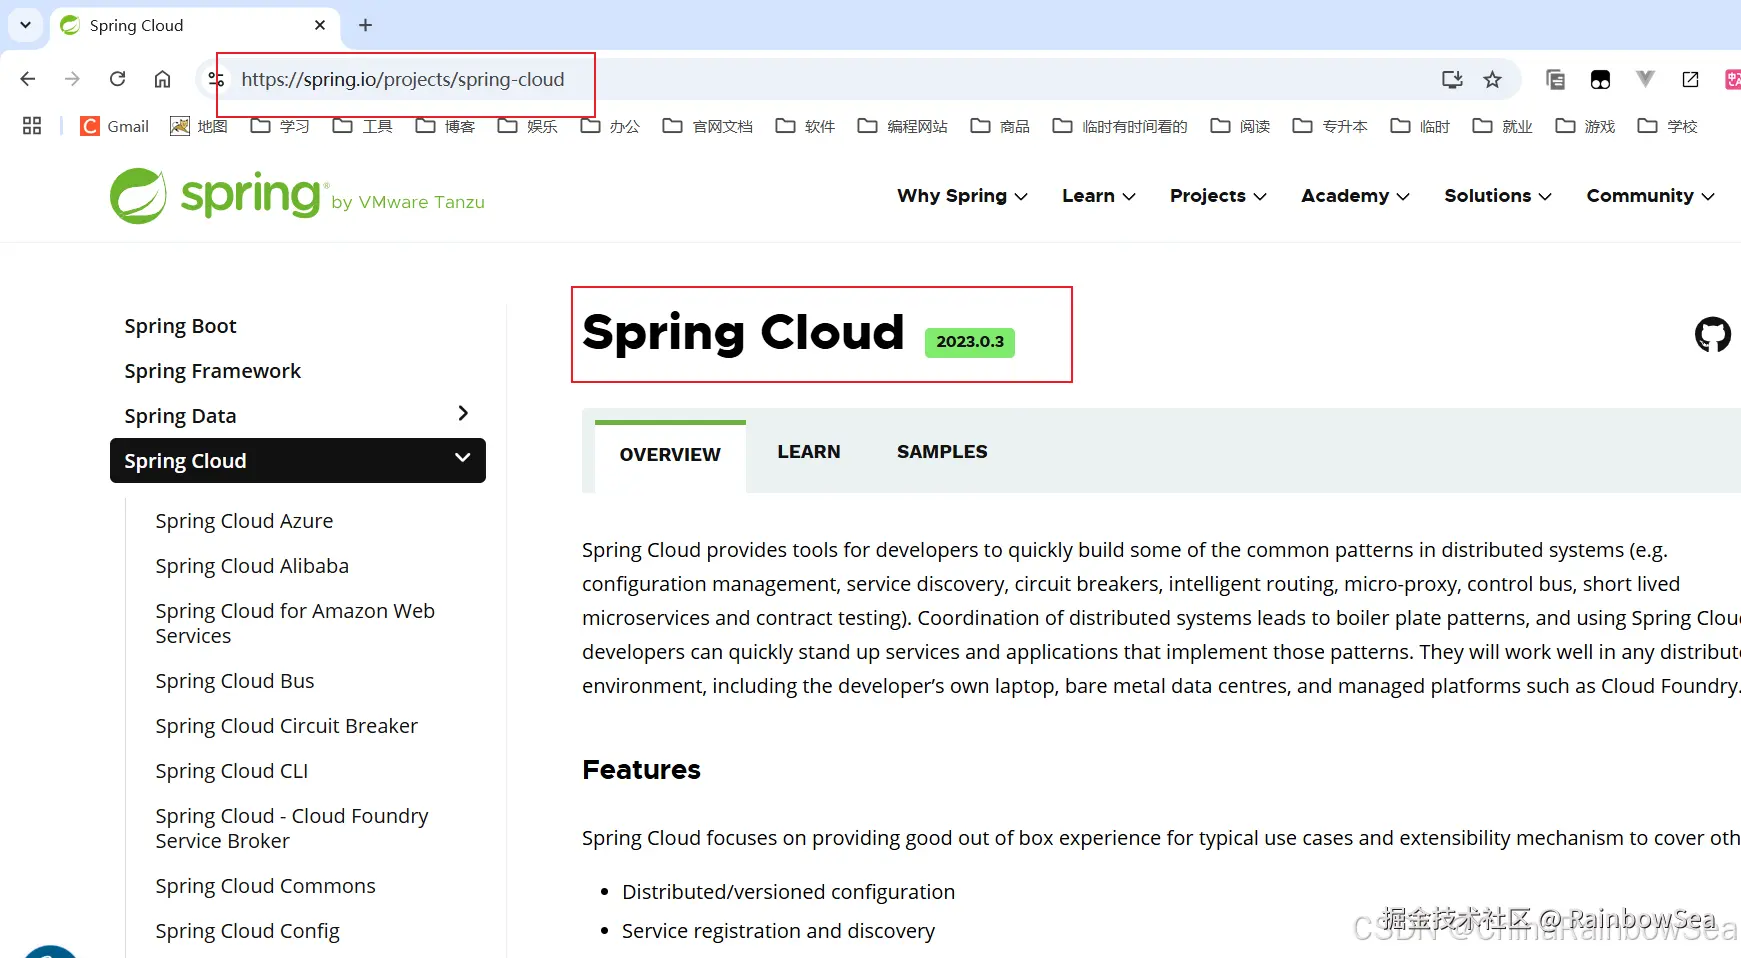This screenshot has height=958, width=1741.
Task: Switch to OVERVIEW tab
Action: click(670, 455)
